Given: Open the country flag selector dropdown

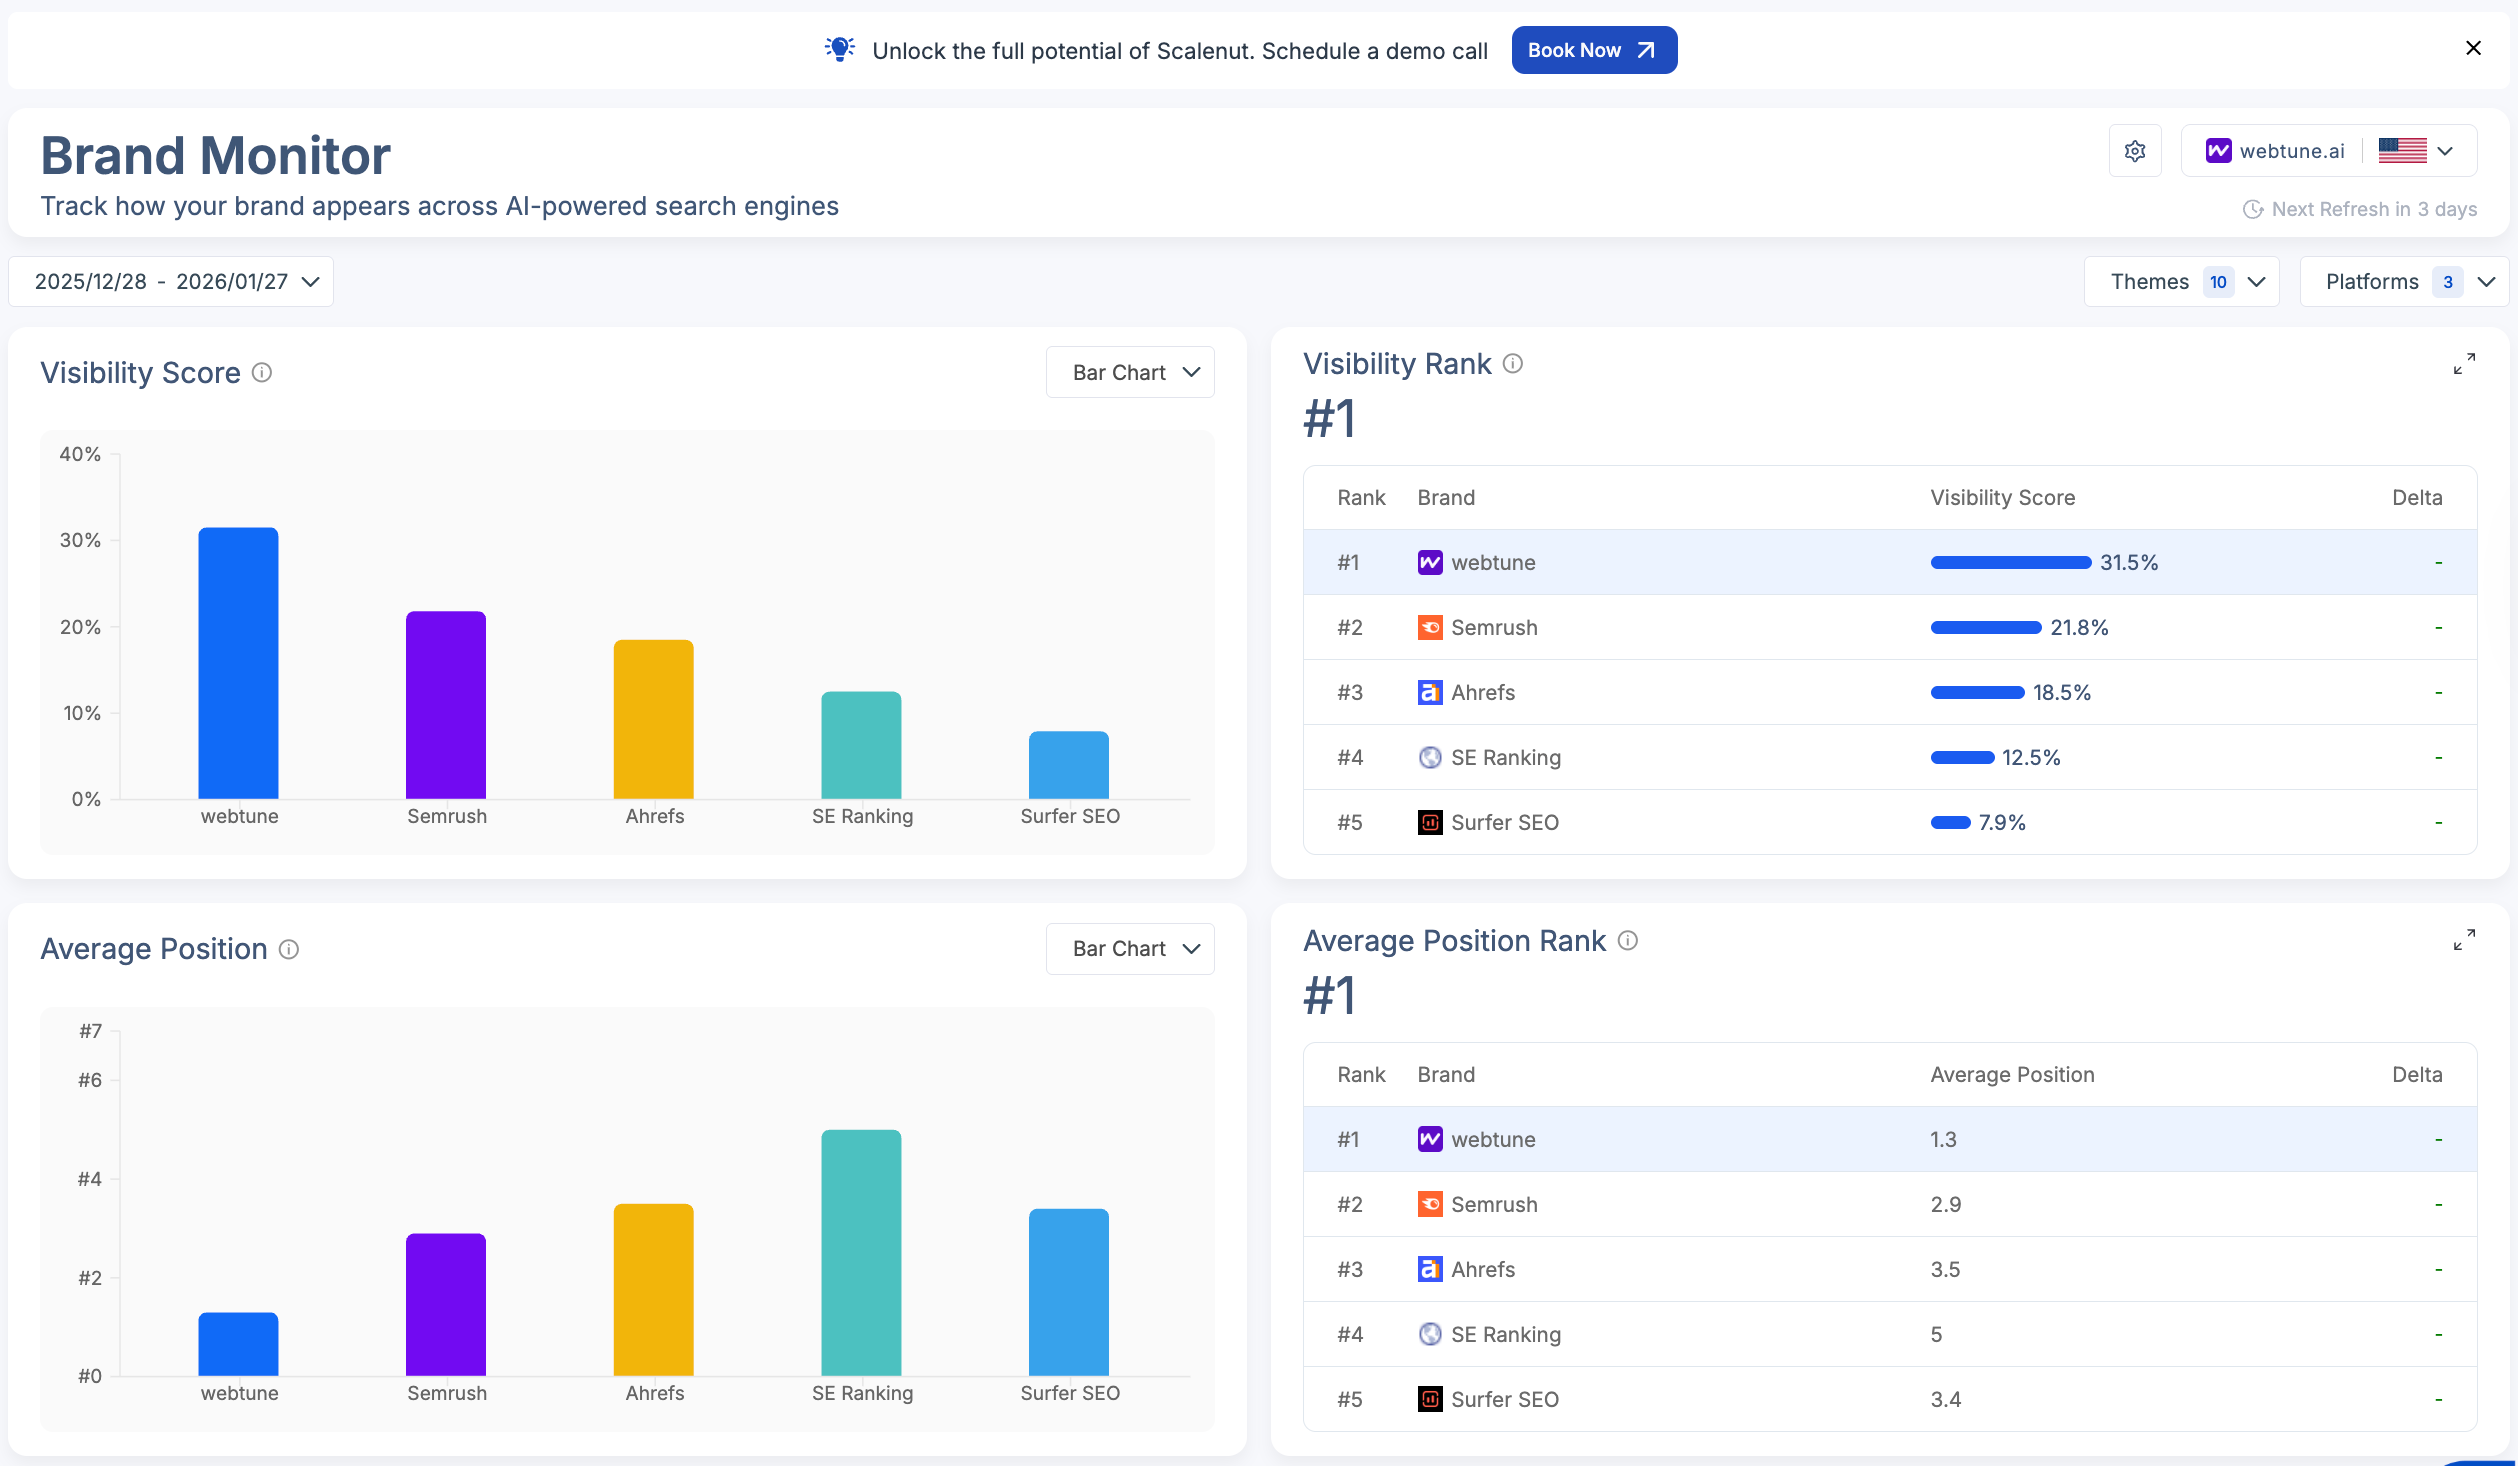Looking at the screenshot, I should pos(2418,150).
